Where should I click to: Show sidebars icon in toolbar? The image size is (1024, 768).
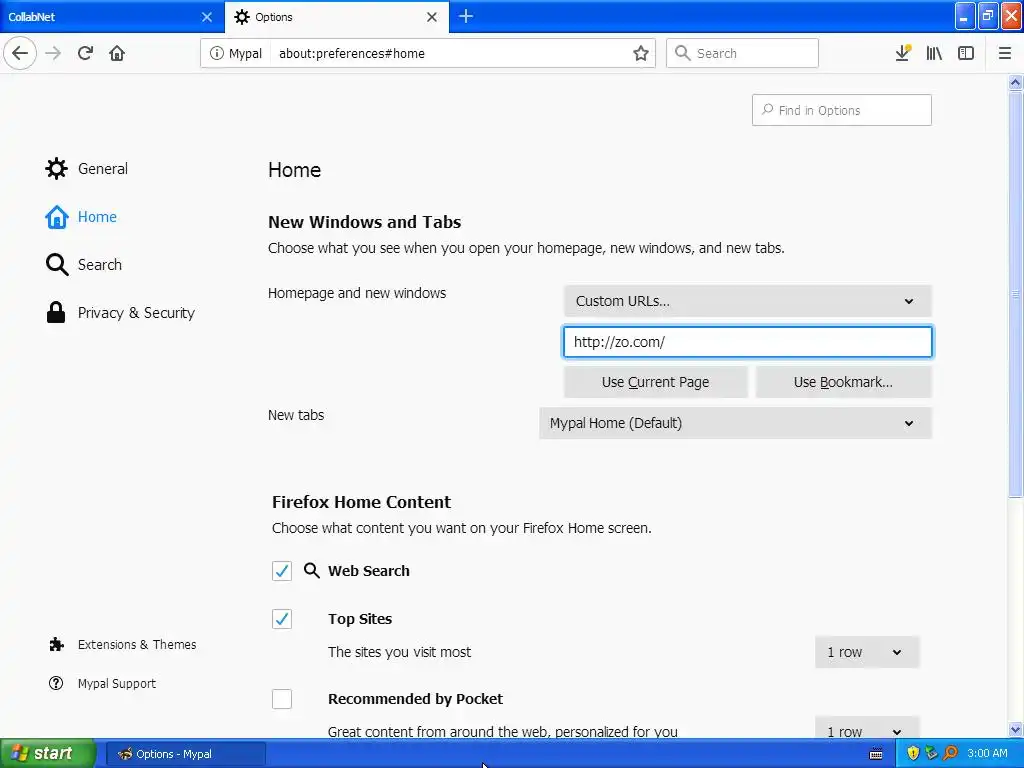pos(966,53)
